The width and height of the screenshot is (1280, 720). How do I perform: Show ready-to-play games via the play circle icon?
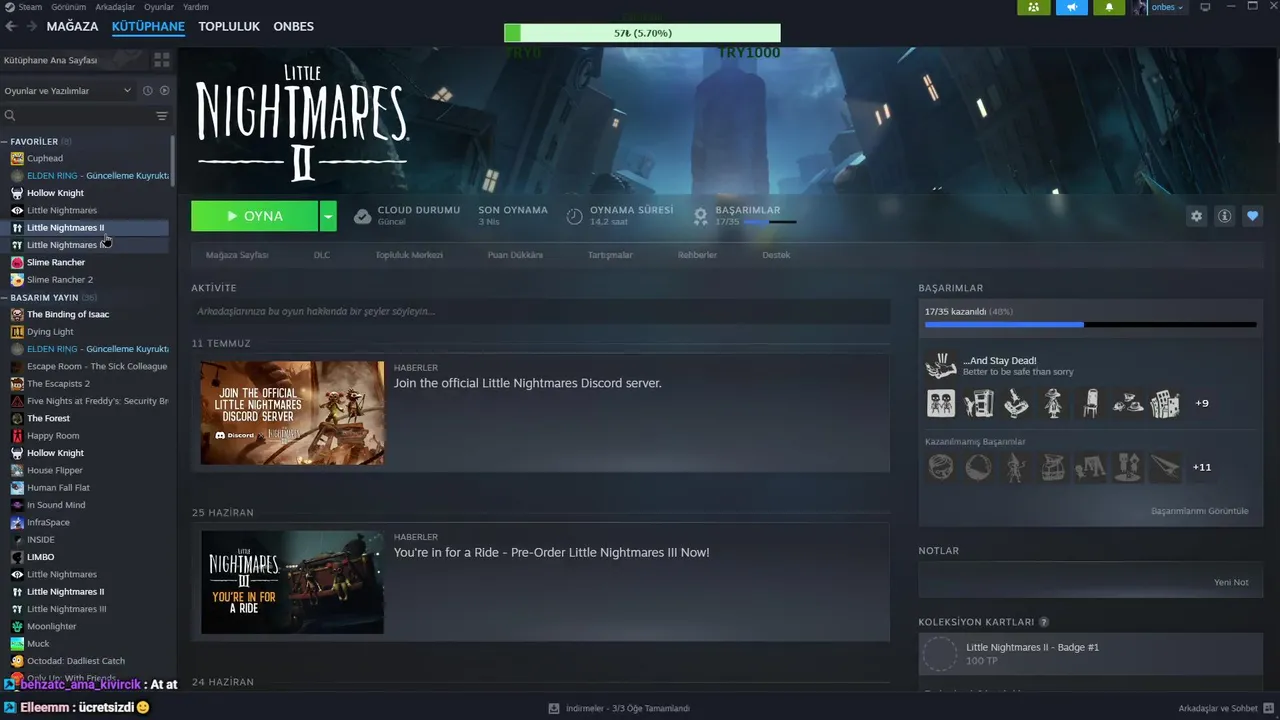tap(165, 90)
